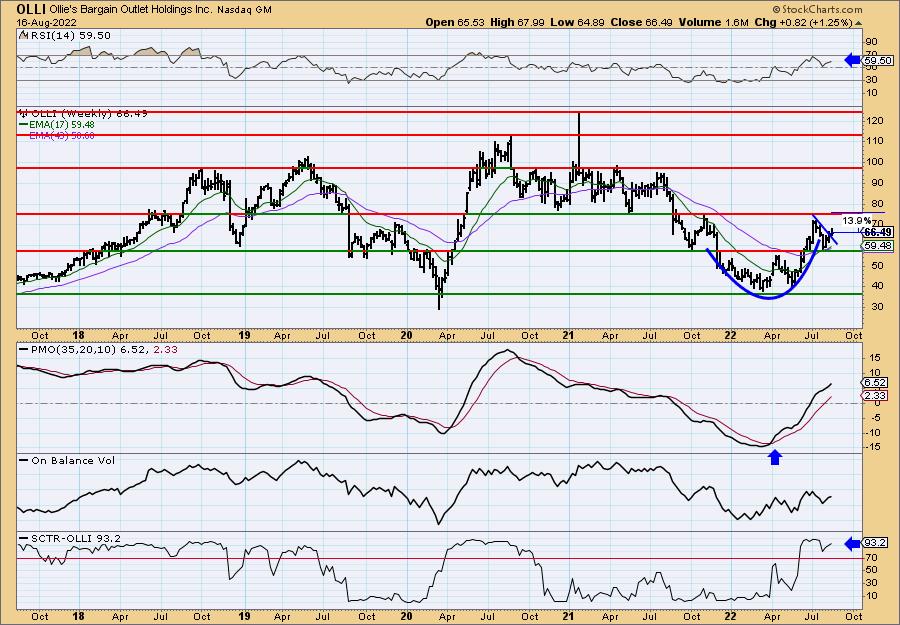The image size is (900, 625).
Task: Click the green line marker before EMA(17)
Action: 23,125
